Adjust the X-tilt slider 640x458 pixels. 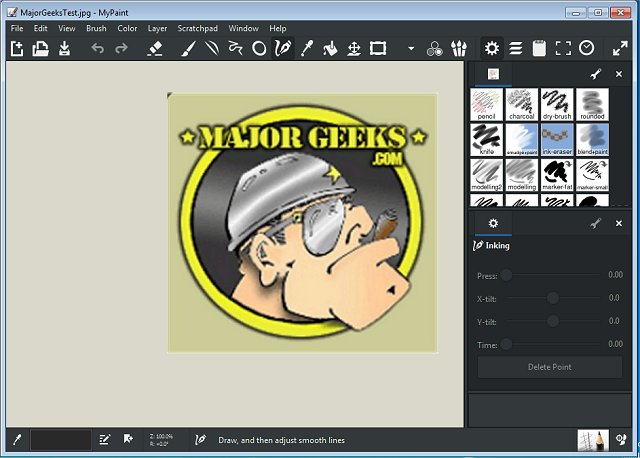point(553,298)
